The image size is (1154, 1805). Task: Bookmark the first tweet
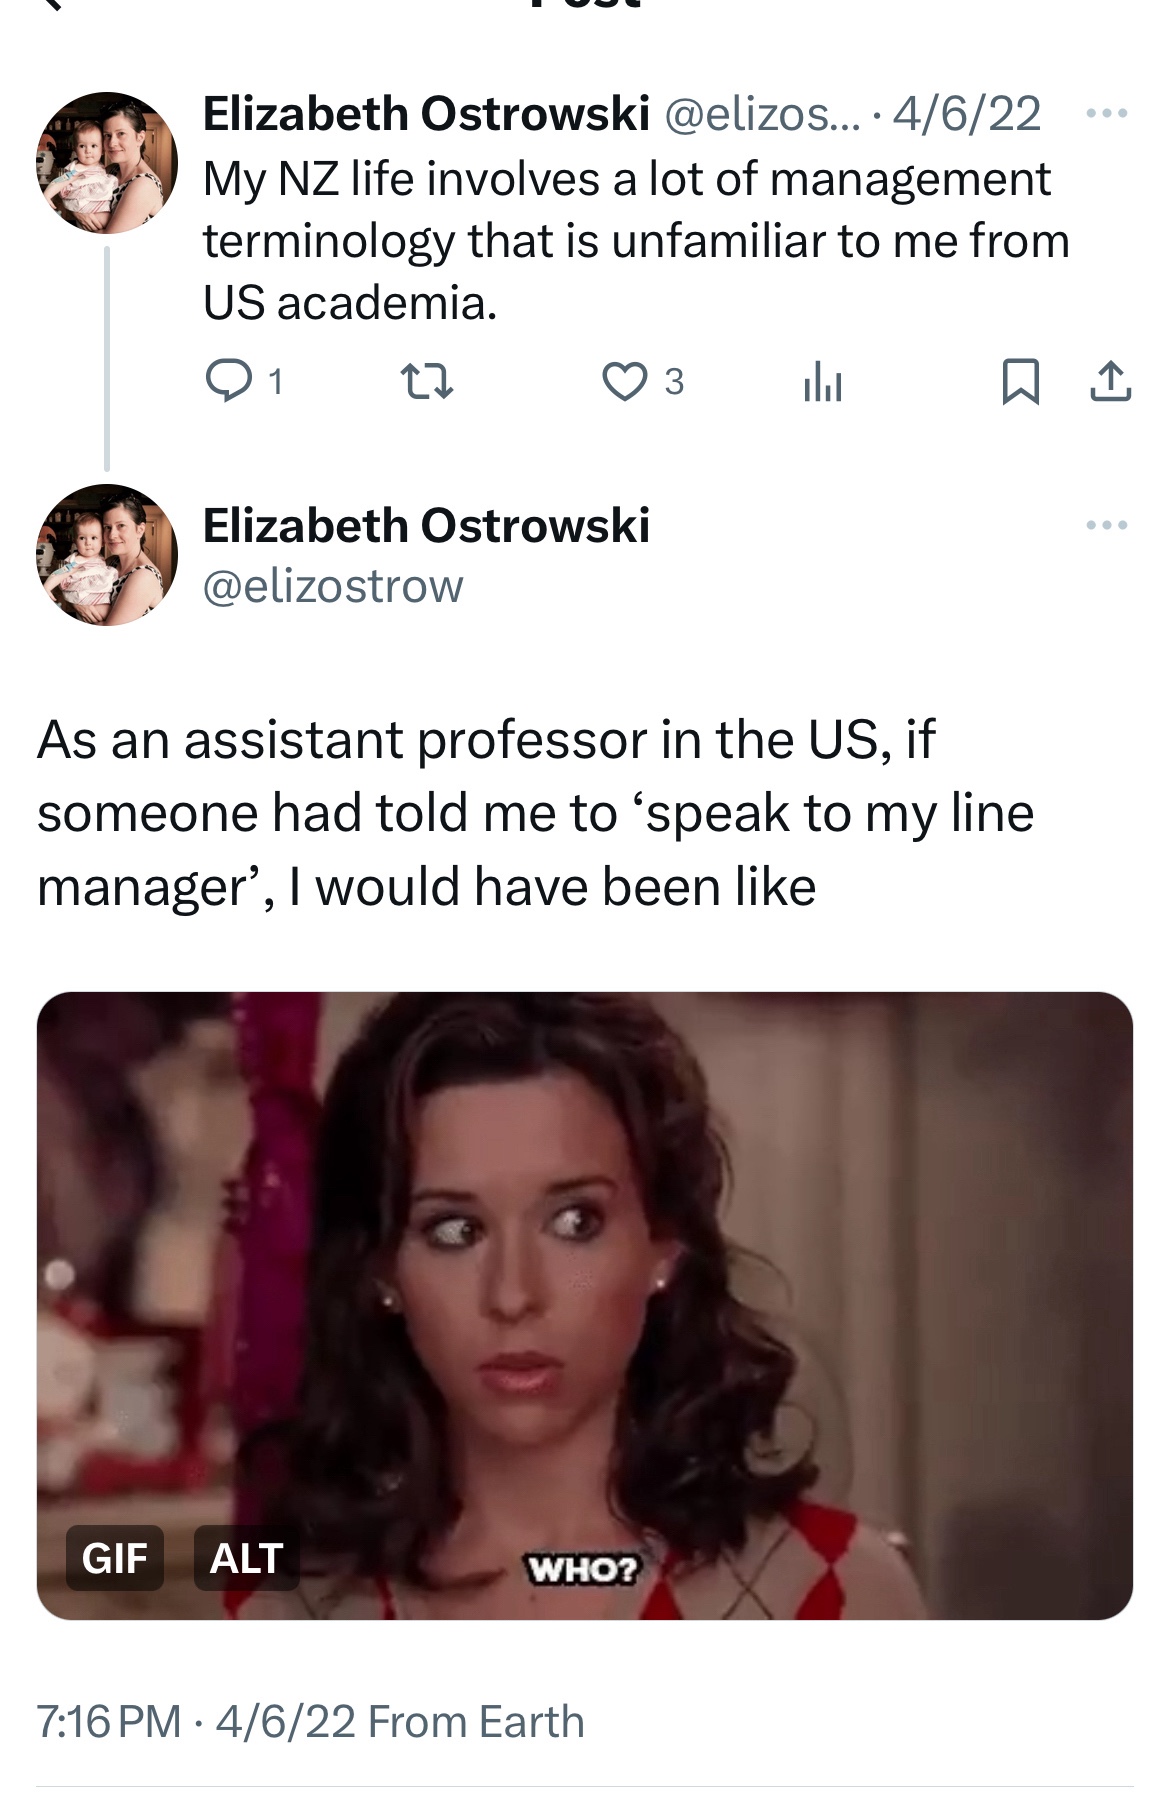[1020, 382]
